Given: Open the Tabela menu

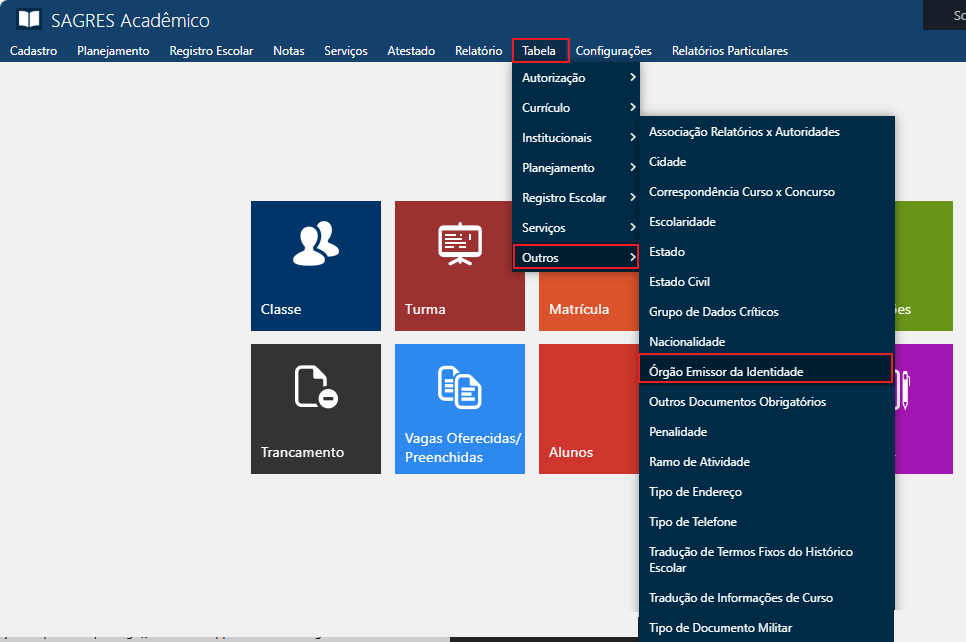Looking at the screenshot, I should [539, 51].
